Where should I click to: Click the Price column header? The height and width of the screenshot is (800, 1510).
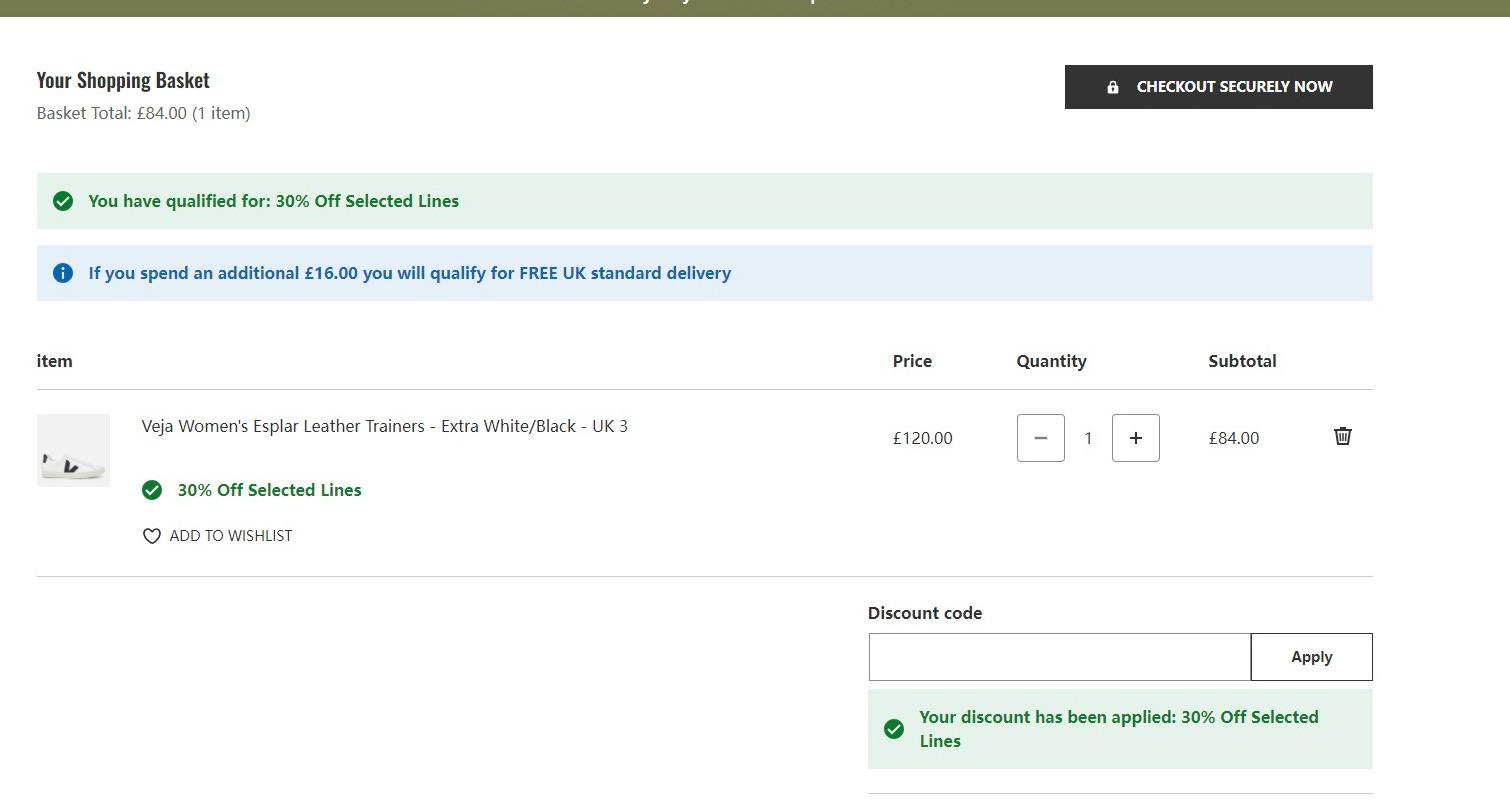click(912, 361)
